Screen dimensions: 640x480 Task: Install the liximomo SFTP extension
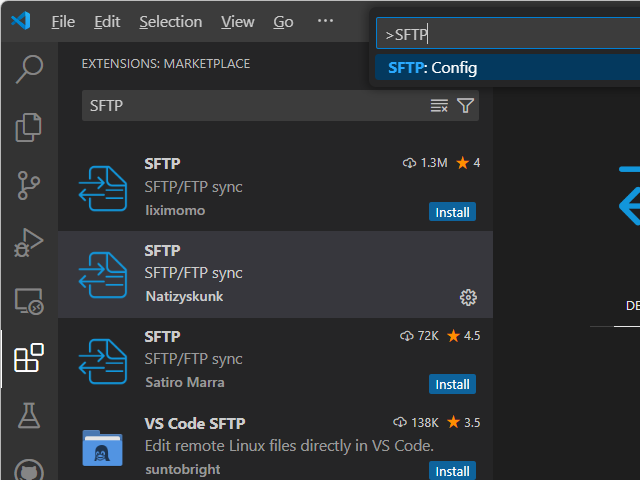[x=452, y=212]
